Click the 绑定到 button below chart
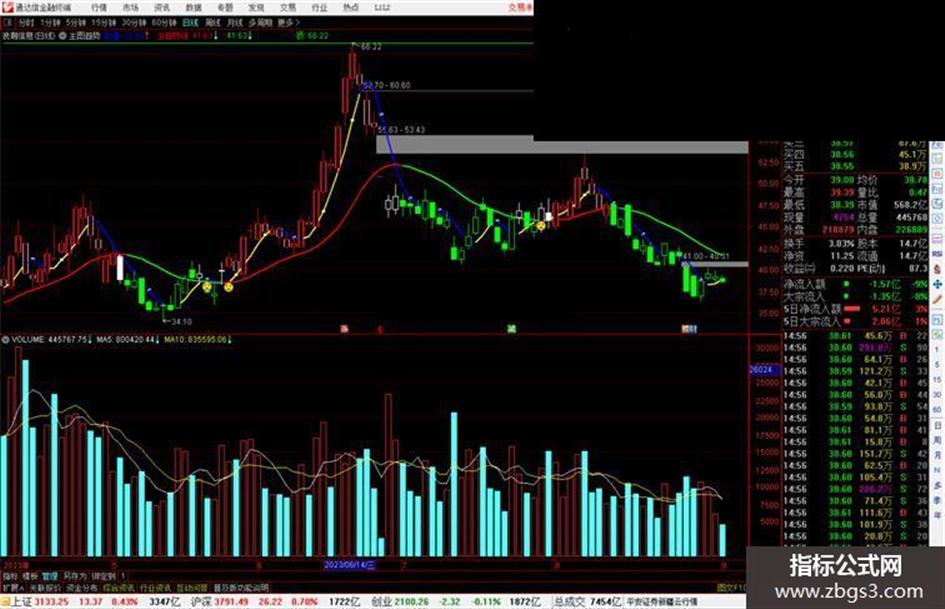The height and width of the screenshot is (609, 945). 103,576
